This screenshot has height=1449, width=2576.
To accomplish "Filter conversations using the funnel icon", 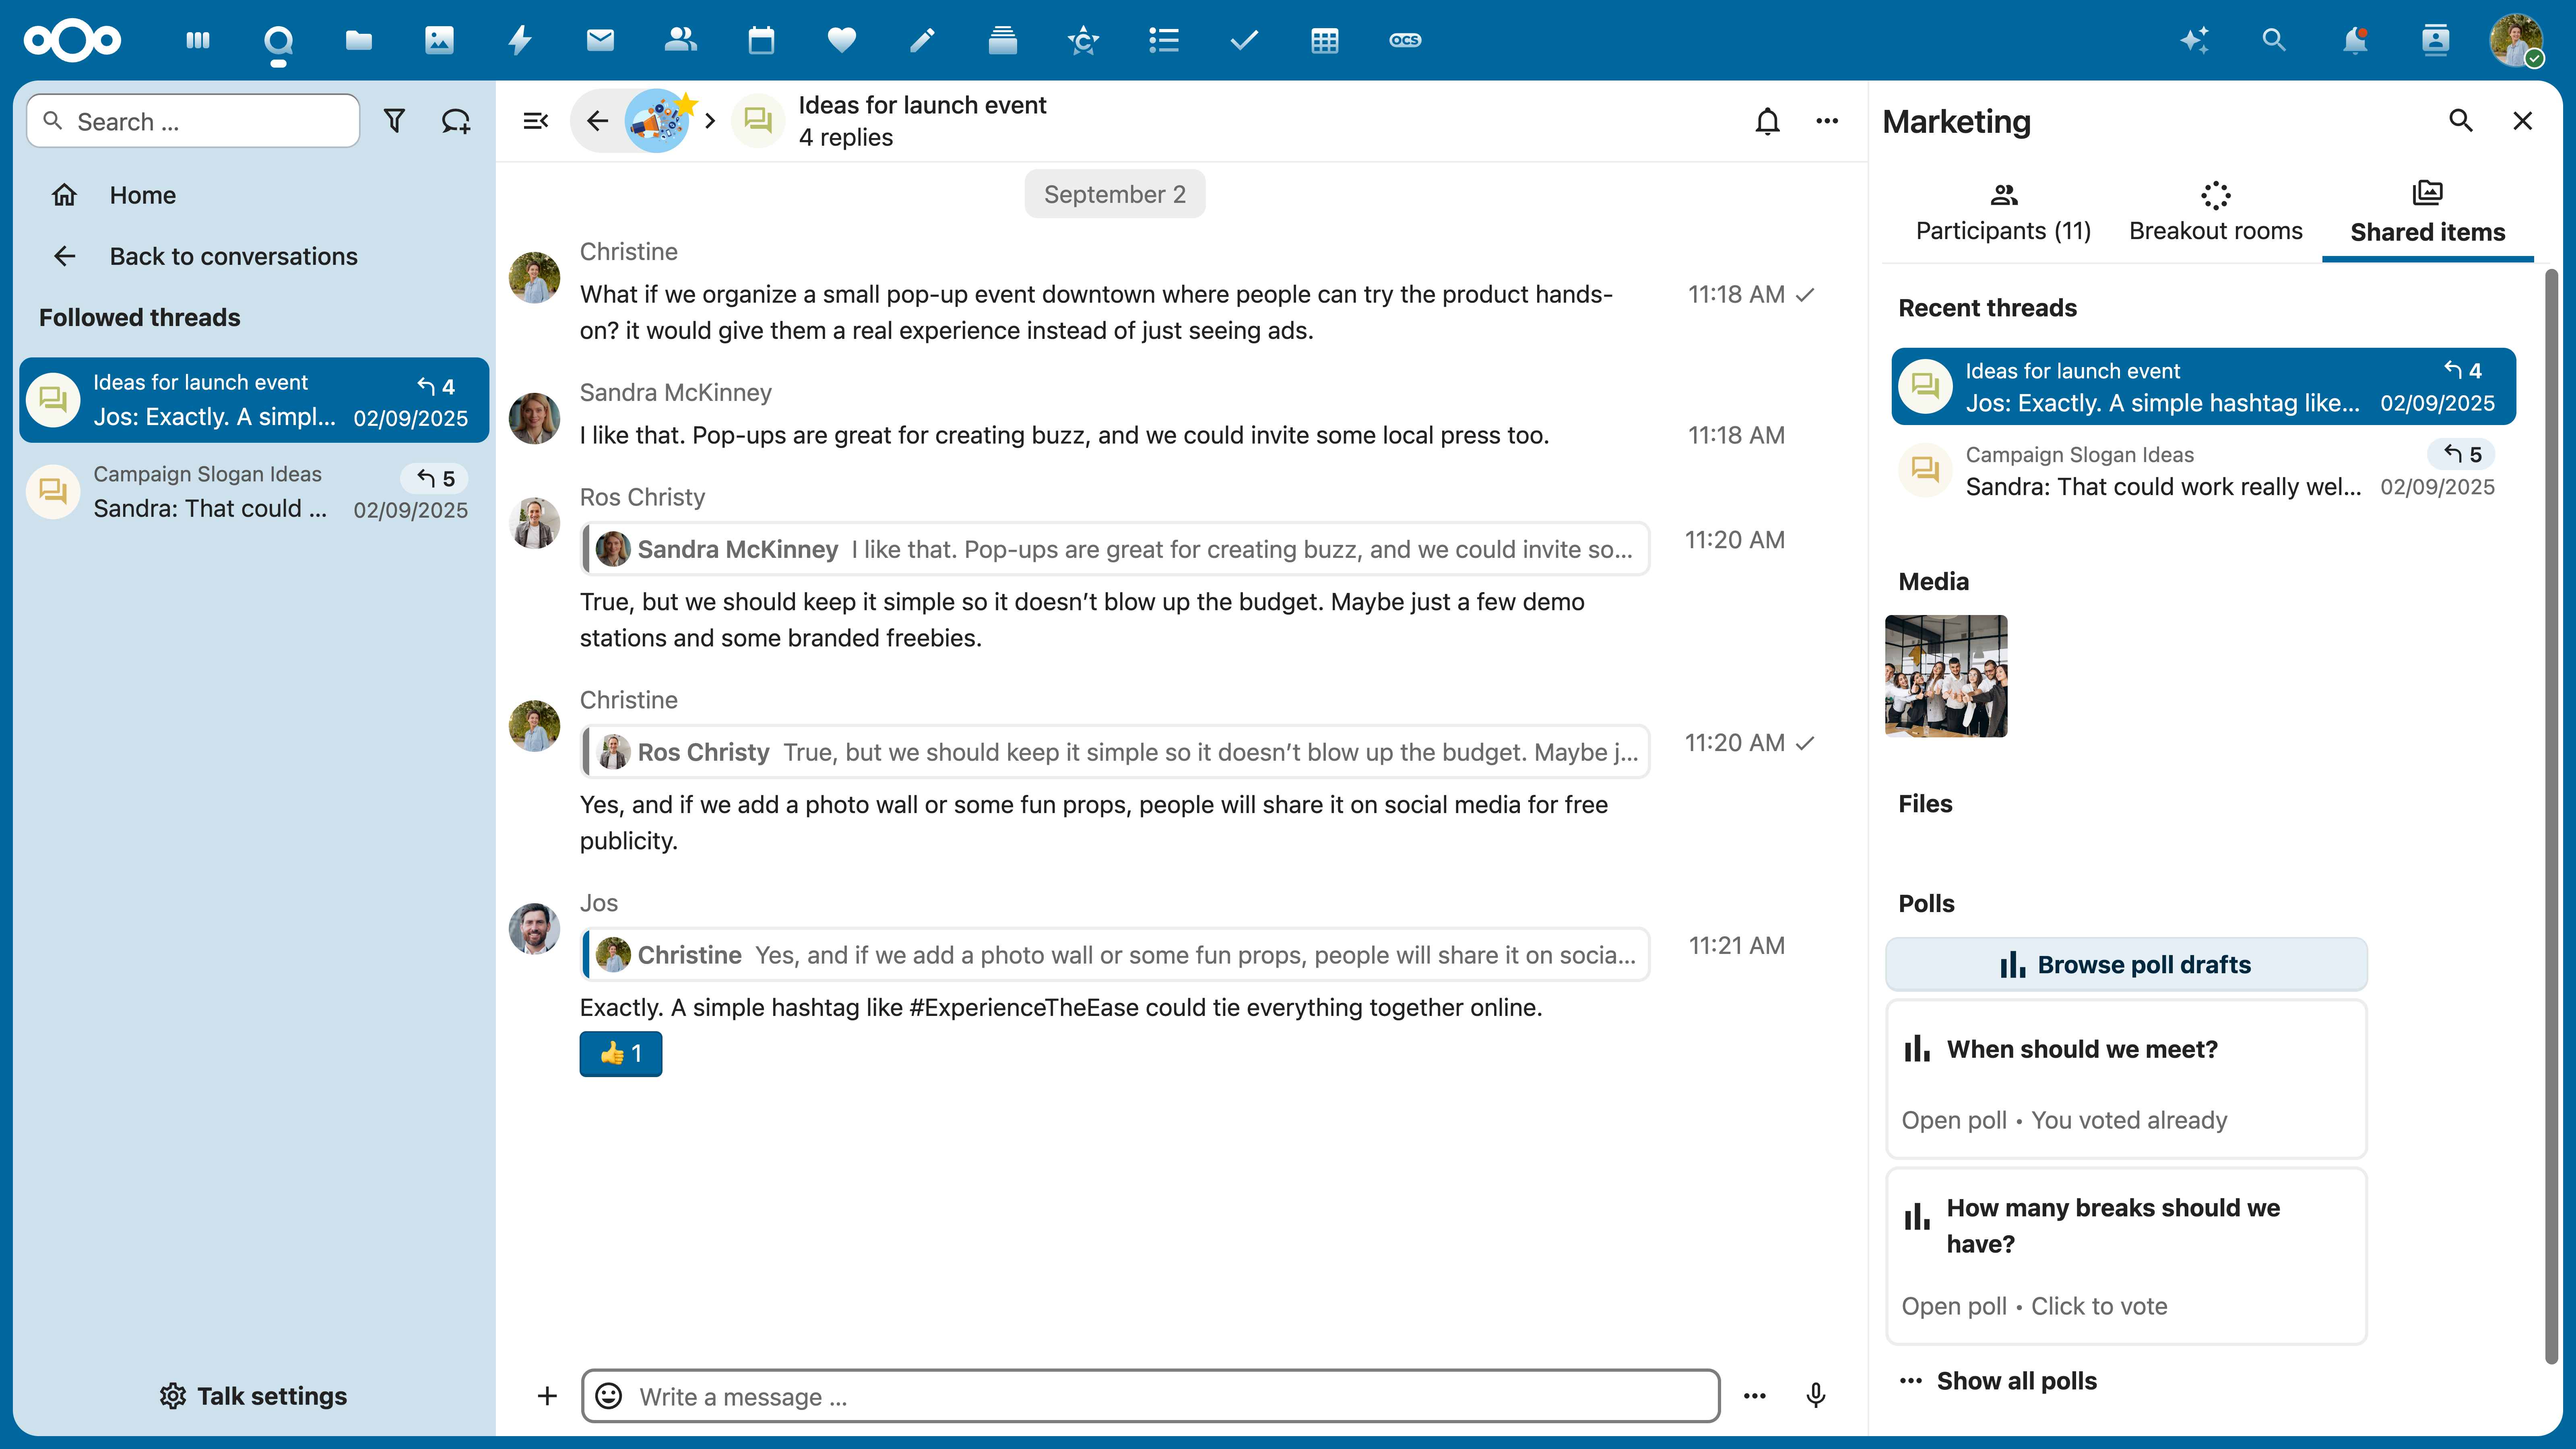I will tap(394, 120).
